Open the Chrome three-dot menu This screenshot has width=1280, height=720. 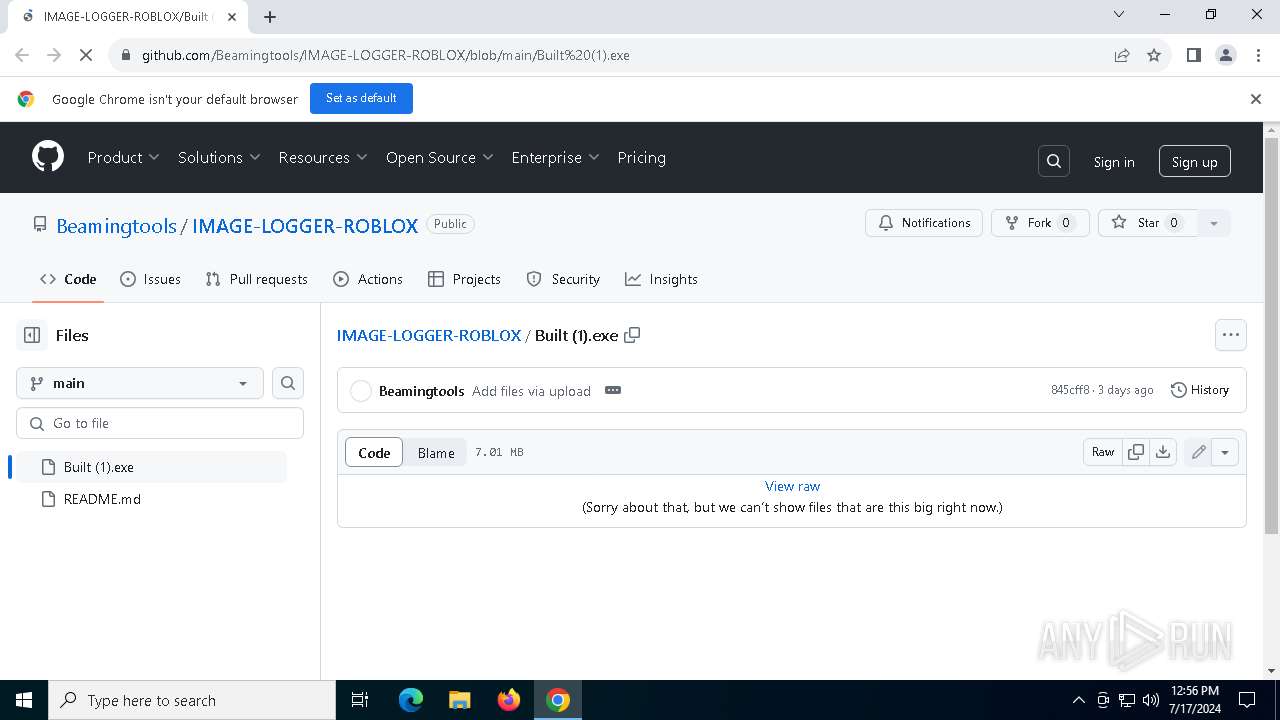point(1258,55)
